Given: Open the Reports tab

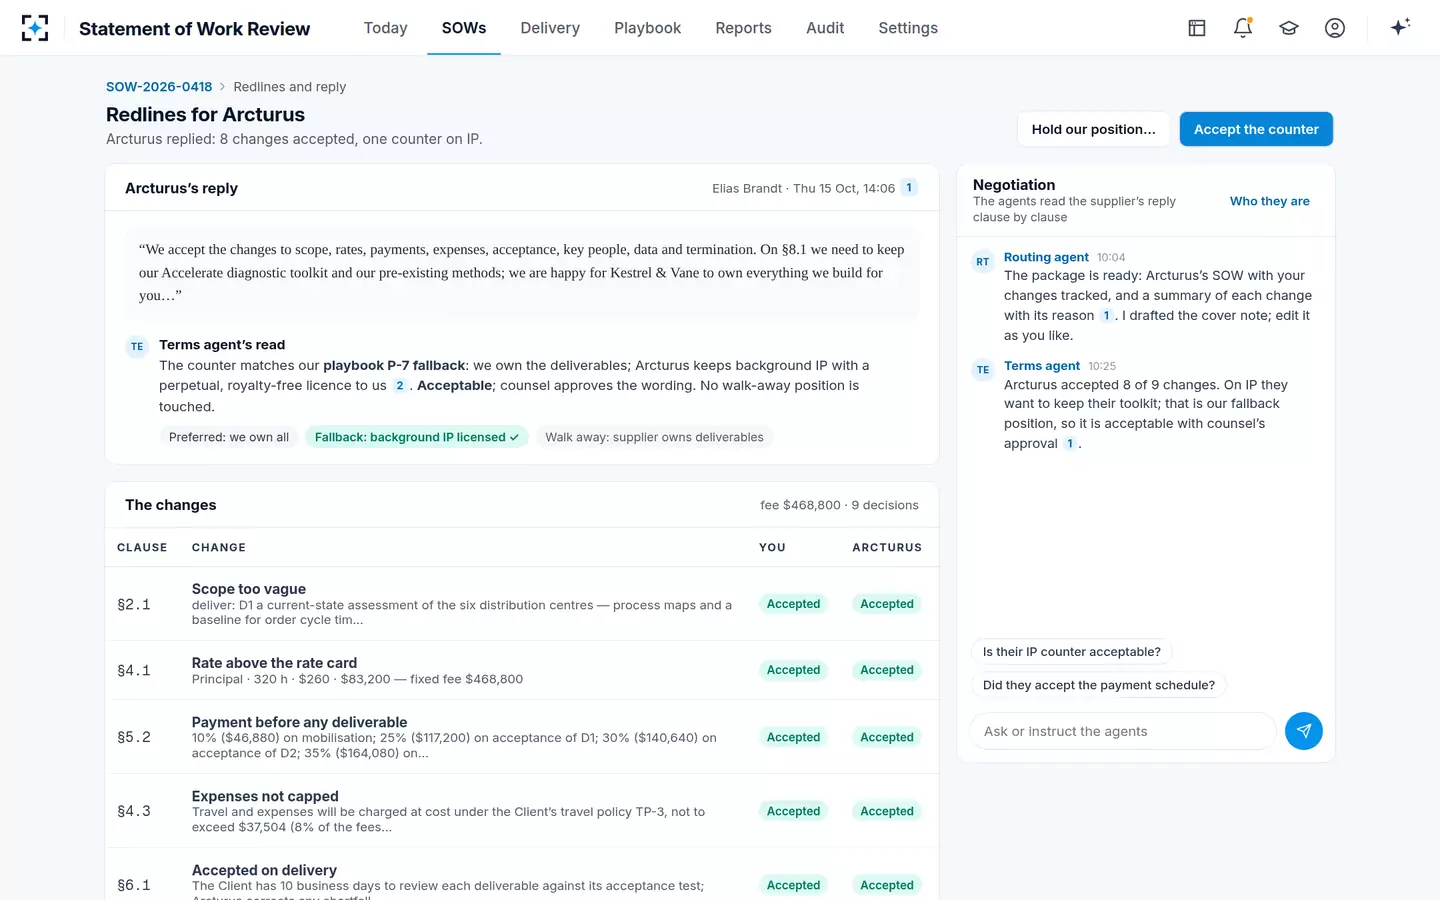Looking at the screenshot, I should (743, 28).
